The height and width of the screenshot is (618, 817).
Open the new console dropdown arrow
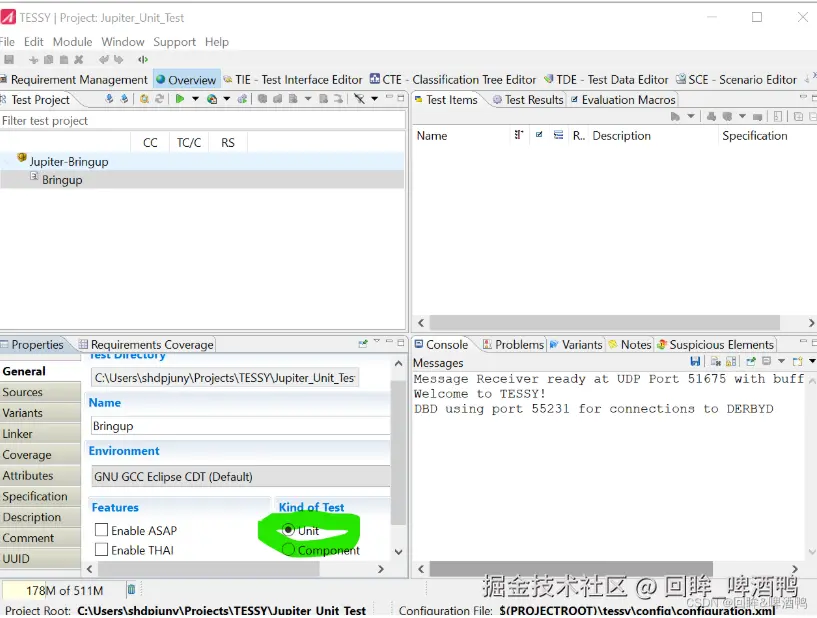(812, 361)
